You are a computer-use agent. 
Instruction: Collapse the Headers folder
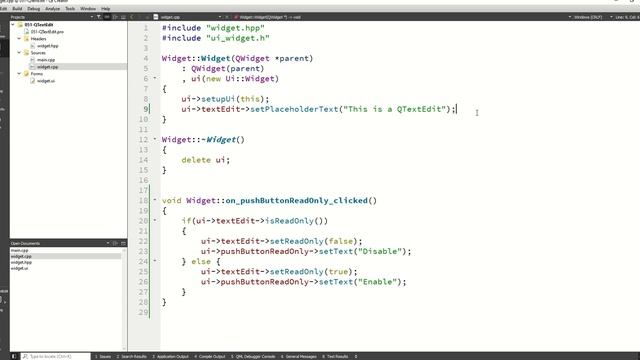19,39
